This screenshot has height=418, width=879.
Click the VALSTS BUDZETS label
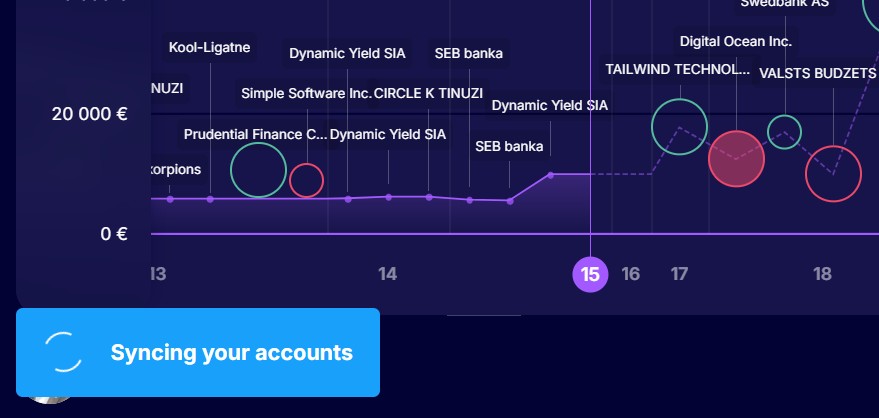[x=817, y=73]
